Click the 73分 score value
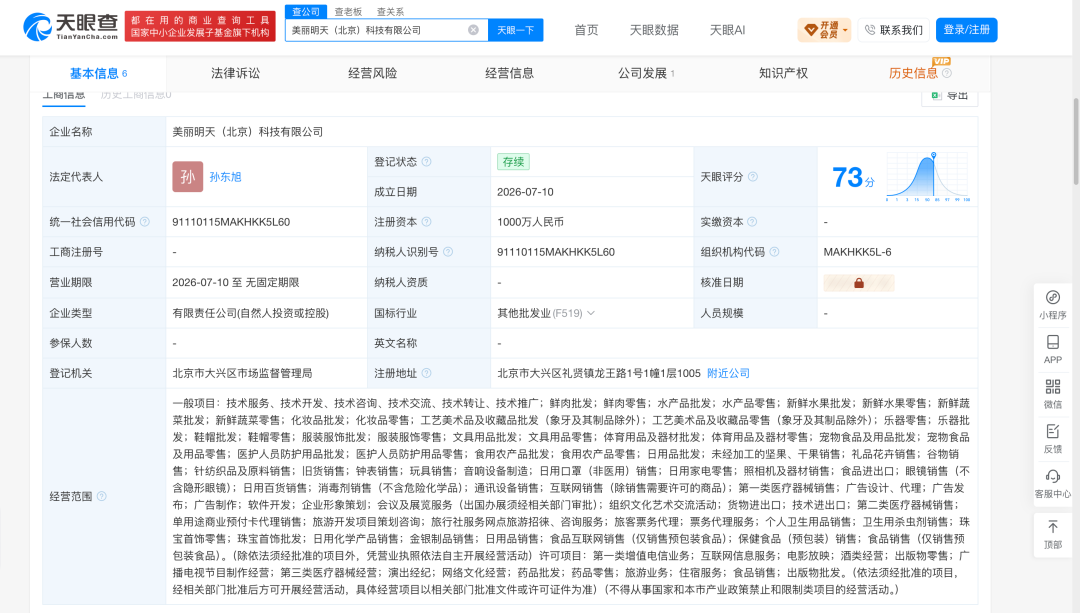 tap(853, 178)
